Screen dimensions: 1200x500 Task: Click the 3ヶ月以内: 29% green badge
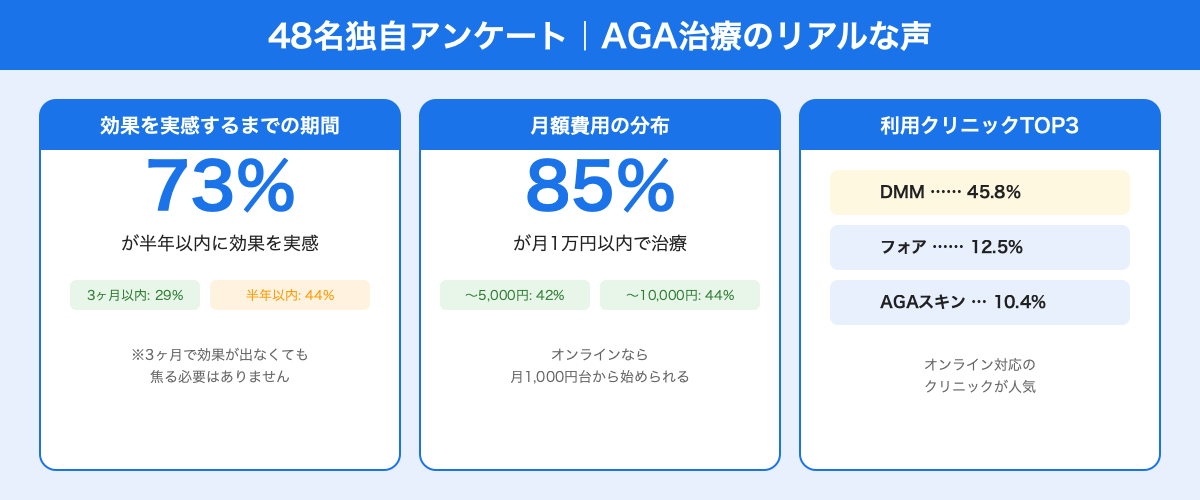tap(135, 295)
